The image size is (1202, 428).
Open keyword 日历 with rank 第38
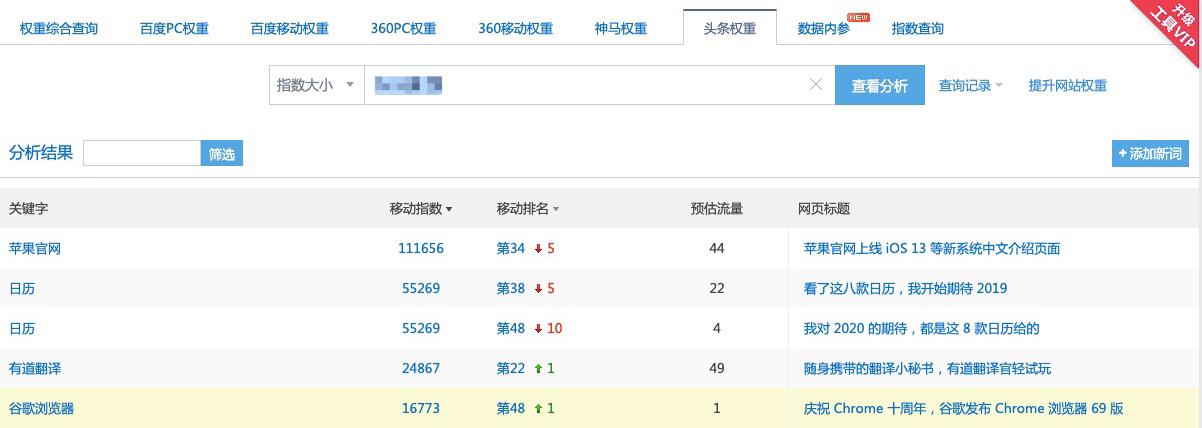(x=22, y=288)
